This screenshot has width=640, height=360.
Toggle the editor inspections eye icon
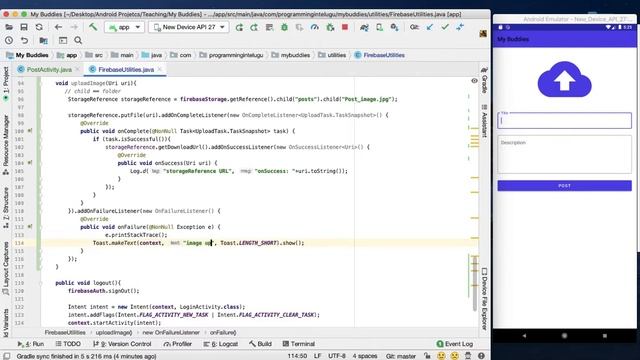point(474,81)
